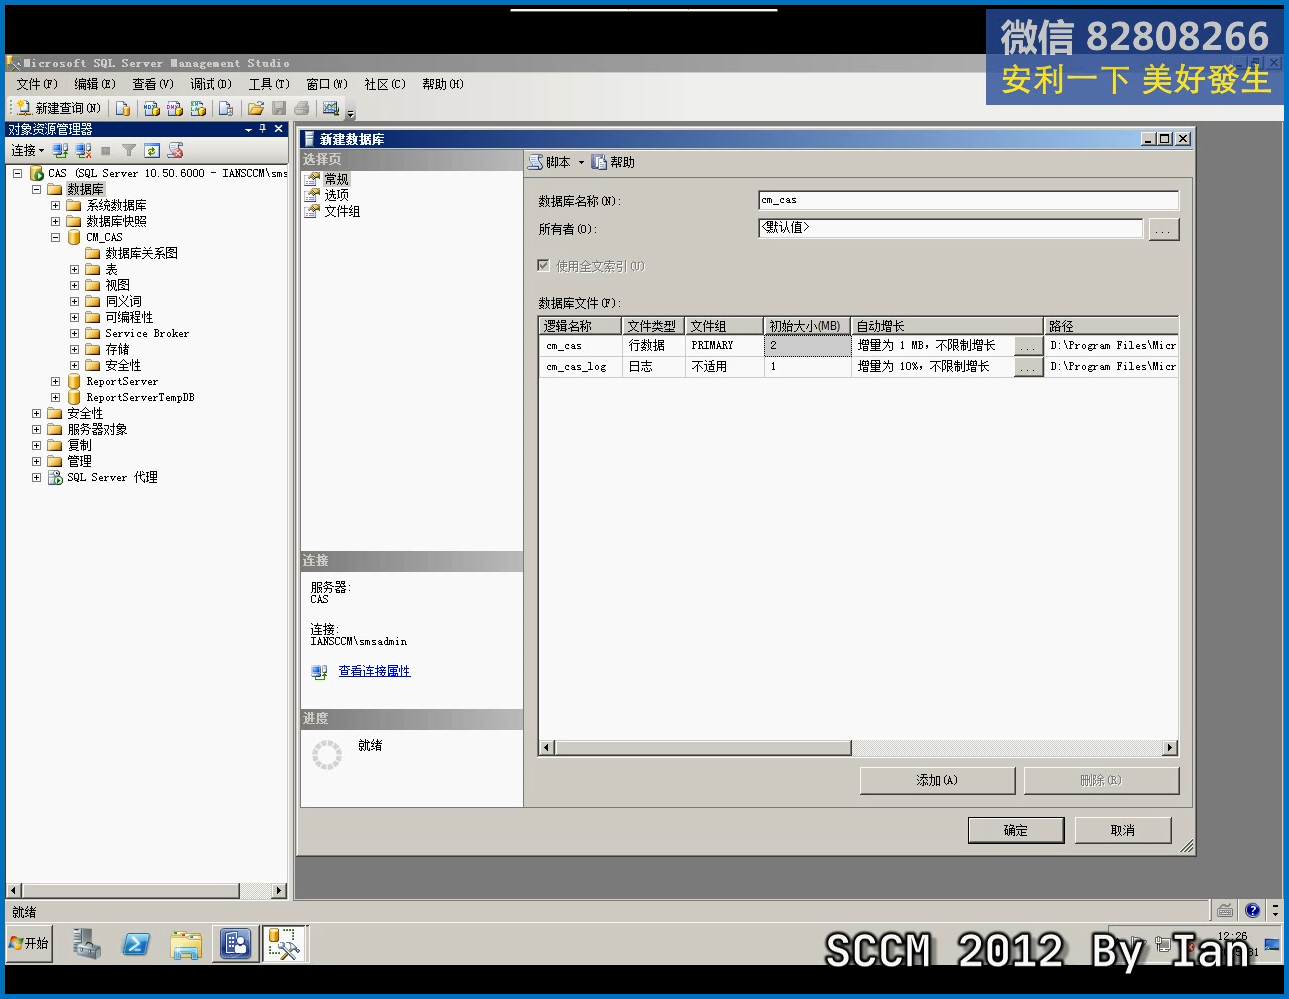Select the 服务器对象 folder
Image resolution: width=1289 pixels, height=999 pixels.
tap(97, 429)
